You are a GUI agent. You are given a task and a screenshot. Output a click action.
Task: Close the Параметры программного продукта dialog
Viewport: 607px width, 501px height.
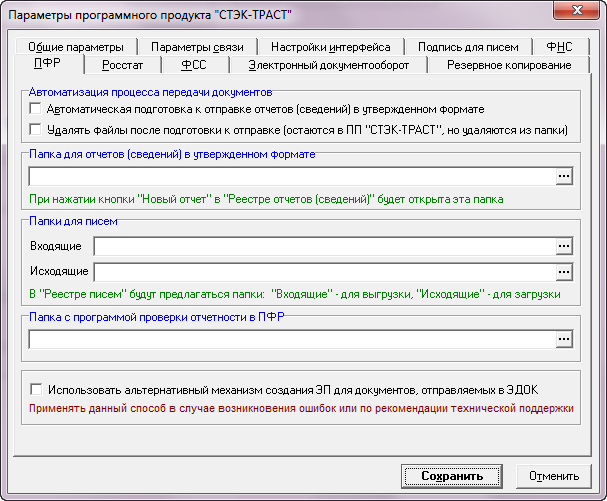pyautogui.click(x=577, y=10)
